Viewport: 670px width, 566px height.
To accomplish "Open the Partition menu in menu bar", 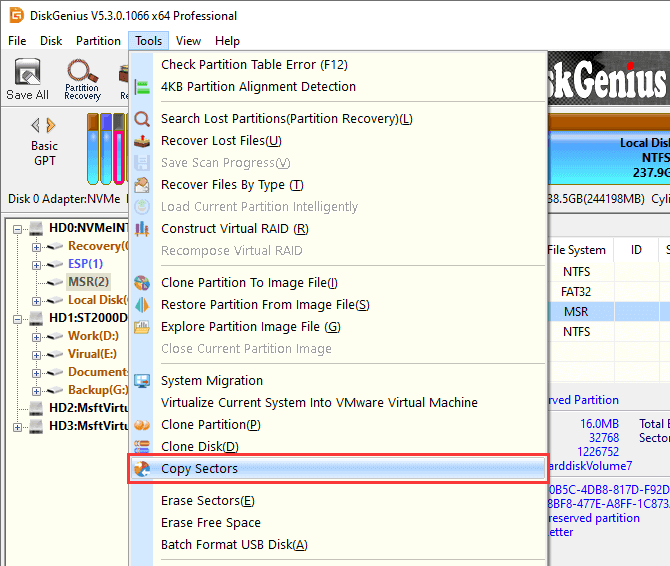I will coord(98,41).
